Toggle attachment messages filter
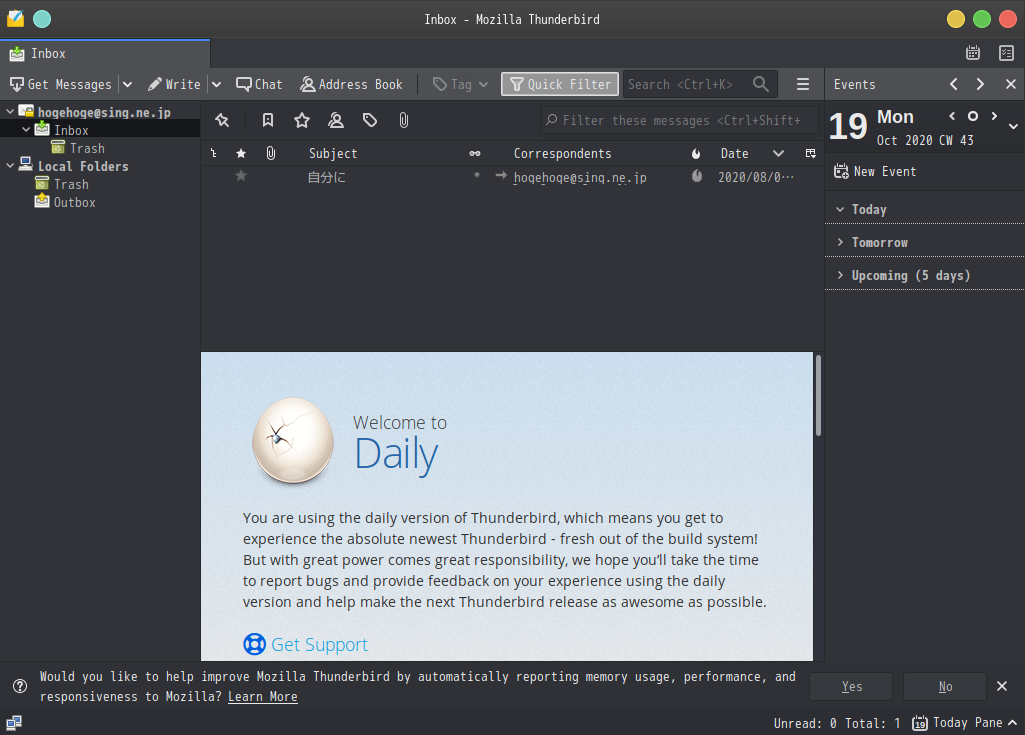The image size is (1025, 735). tap(404, 120)
